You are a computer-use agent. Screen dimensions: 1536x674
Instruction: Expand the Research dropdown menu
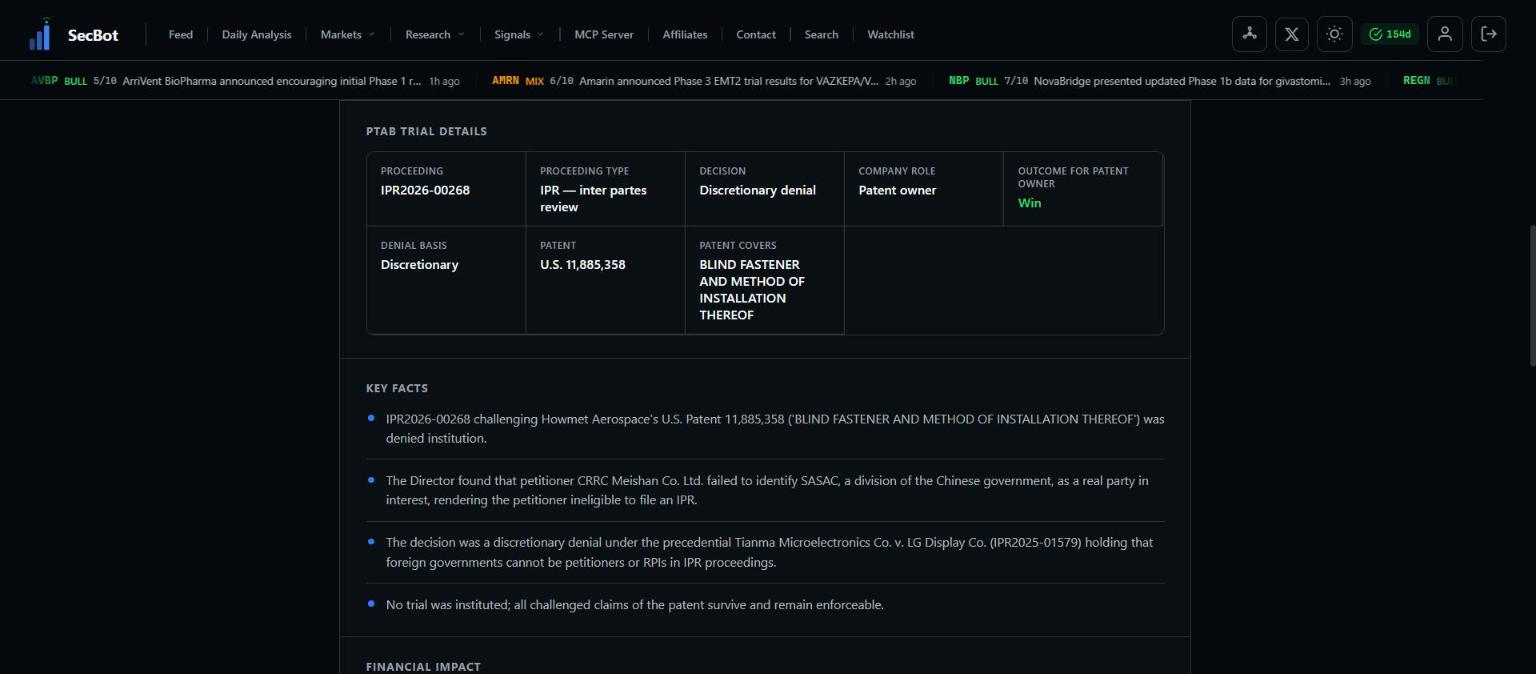pyautogui.click(x=435, y=34)
